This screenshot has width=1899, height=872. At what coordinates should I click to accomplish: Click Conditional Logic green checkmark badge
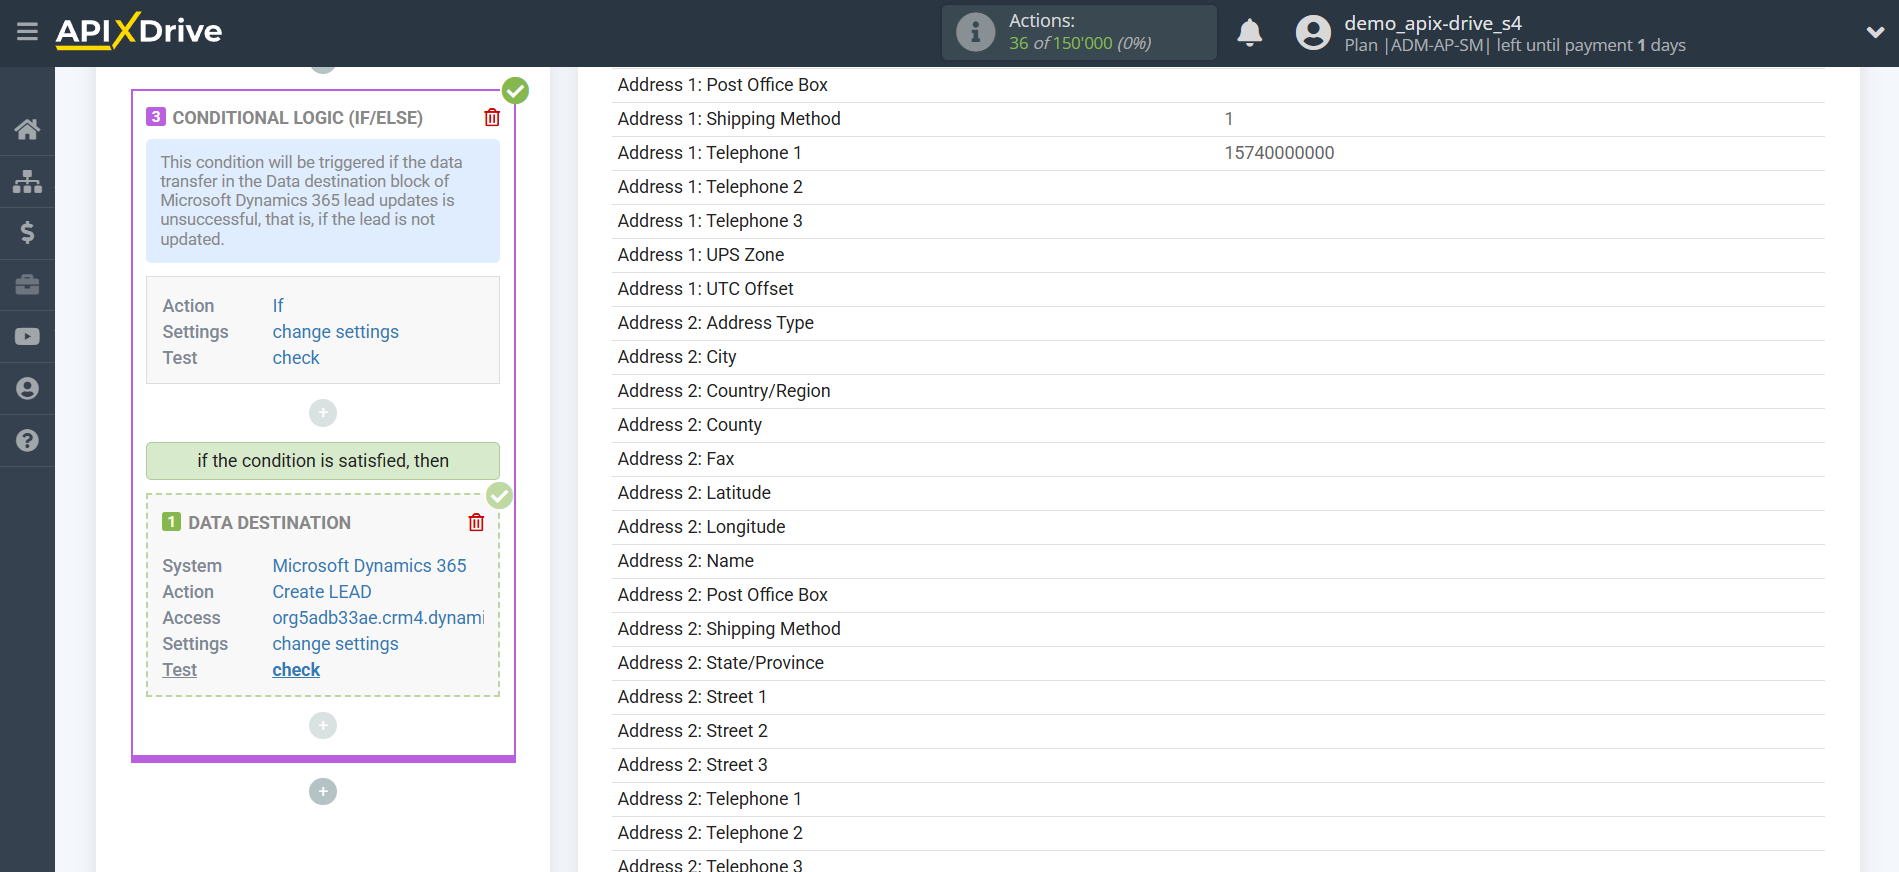515,91
